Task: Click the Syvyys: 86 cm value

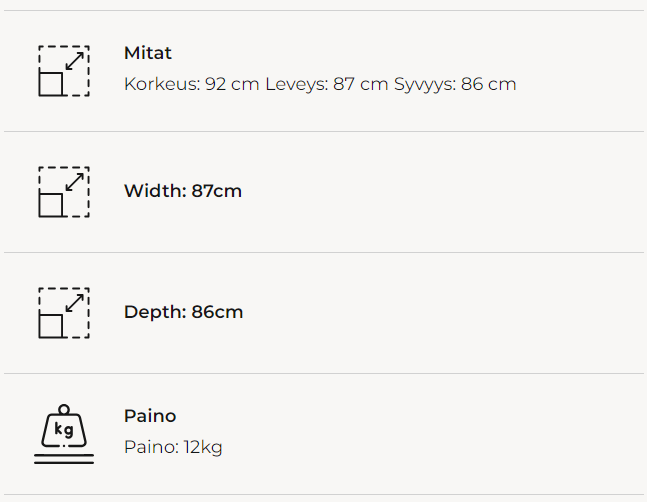Action: tap(455, 84)
